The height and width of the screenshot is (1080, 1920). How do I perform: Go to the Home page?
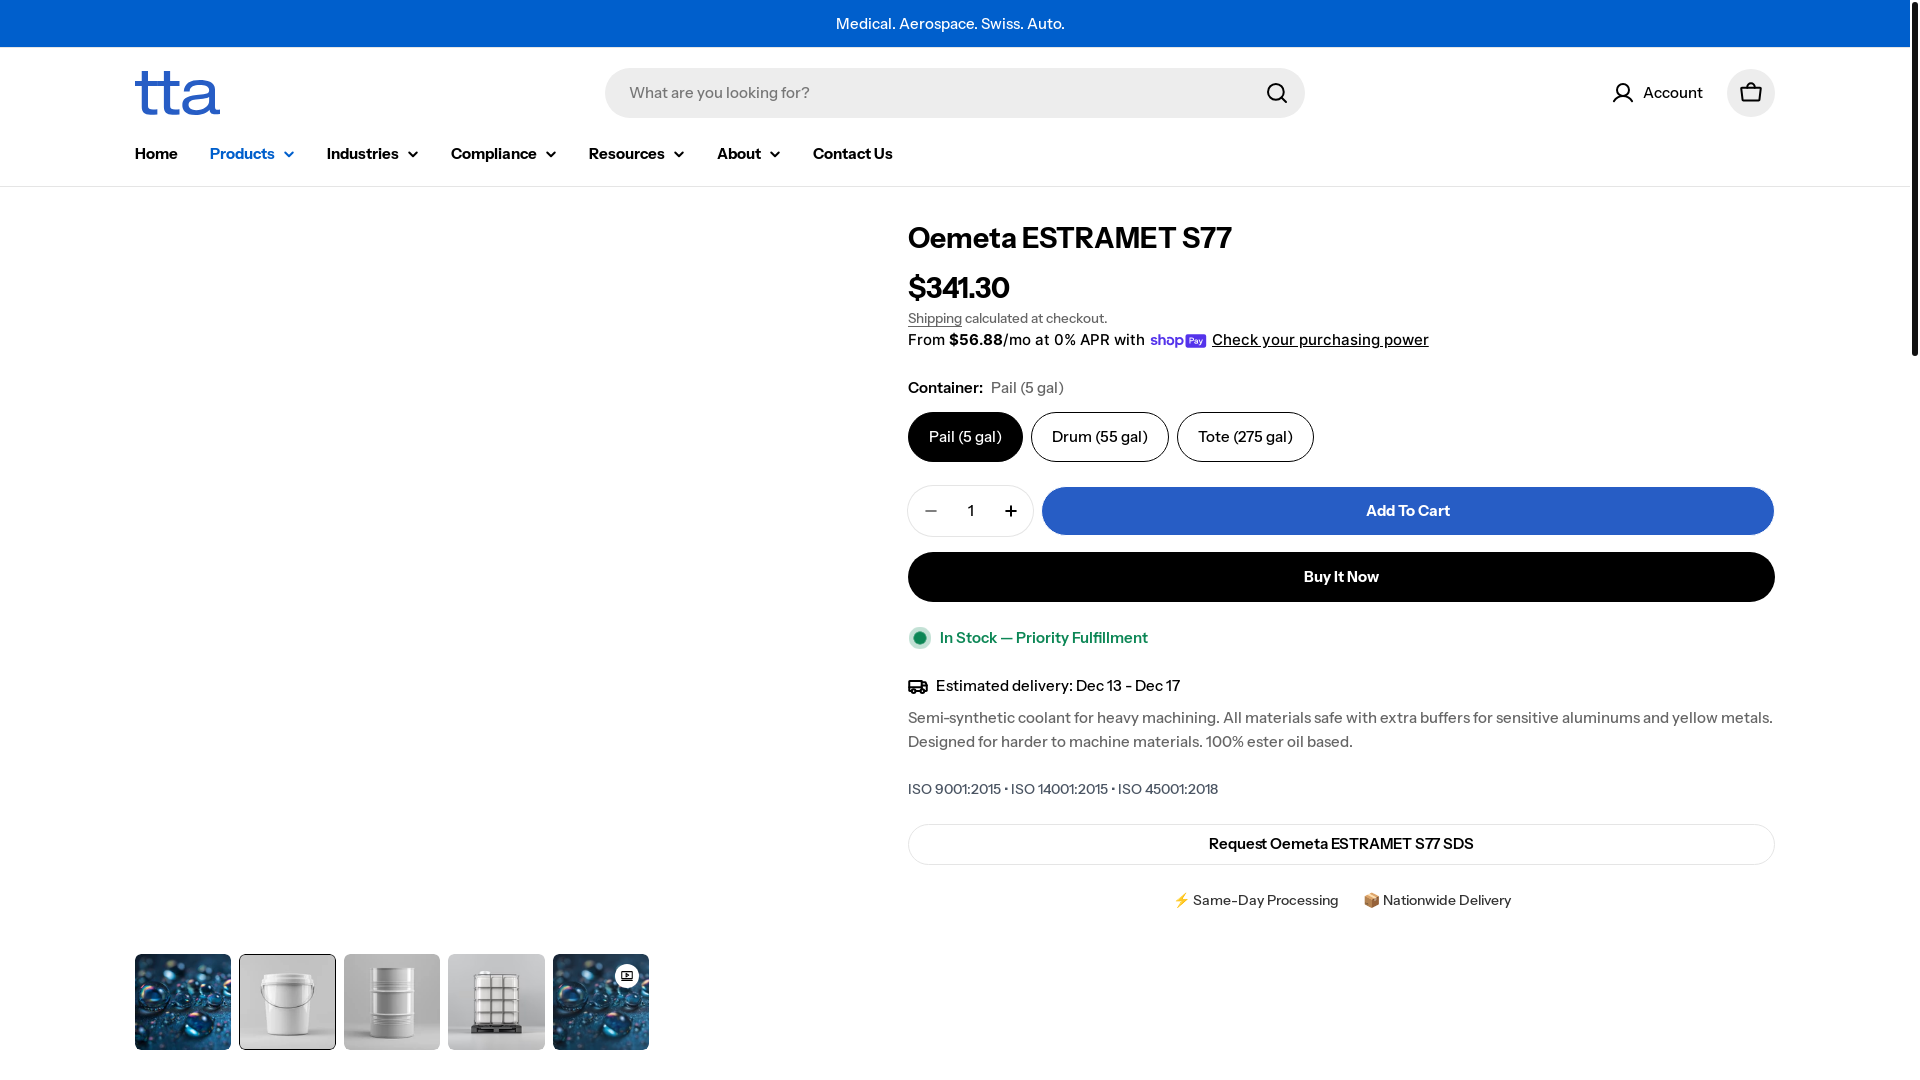point(156,154)
